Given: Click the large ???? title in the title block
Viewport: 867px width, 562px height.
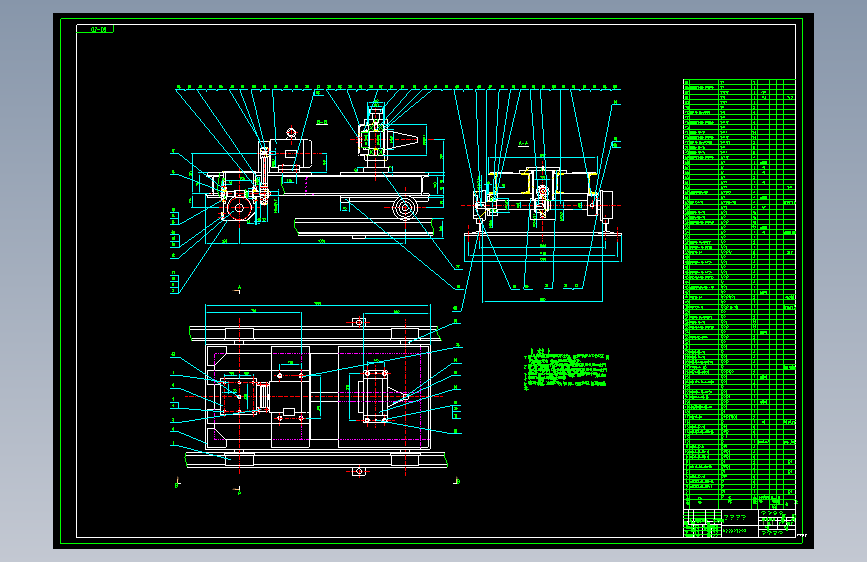Looking at the screenshot, I should pyautogui.click(x=736, y=517).
